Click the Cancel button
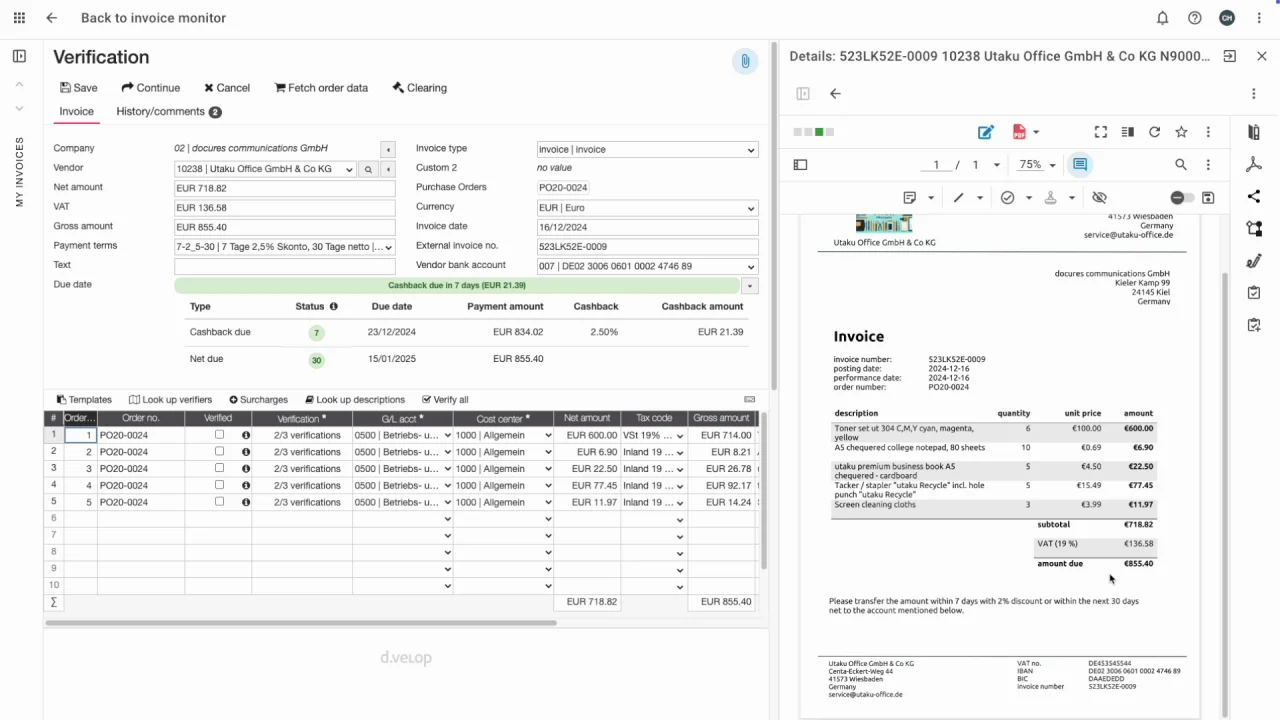Viewport: 1280px width, 720px height. 227,88
